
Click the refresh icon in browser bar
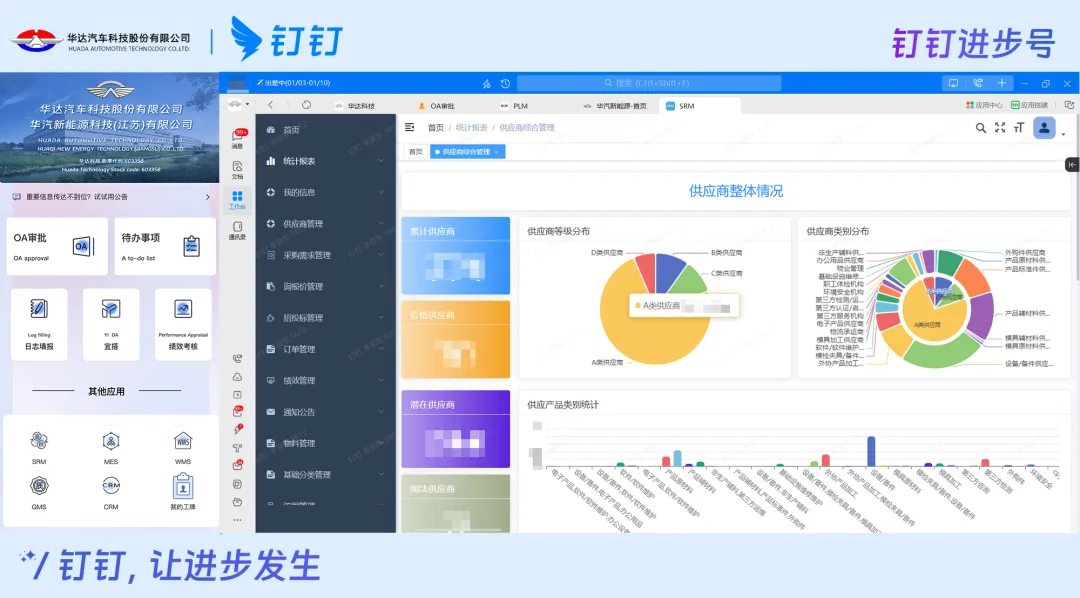click(307, 105)
